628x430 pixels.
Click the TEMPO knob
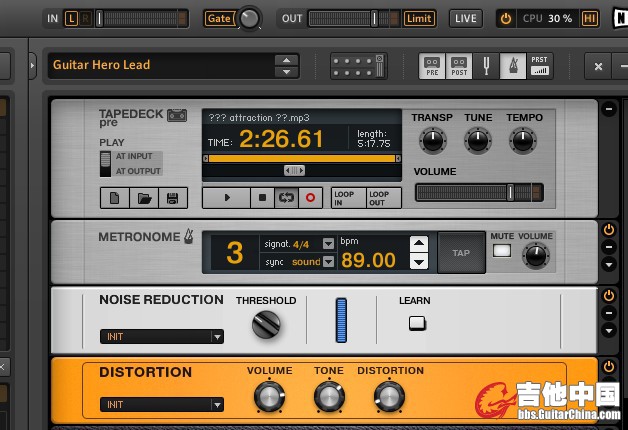pos(523,140)
